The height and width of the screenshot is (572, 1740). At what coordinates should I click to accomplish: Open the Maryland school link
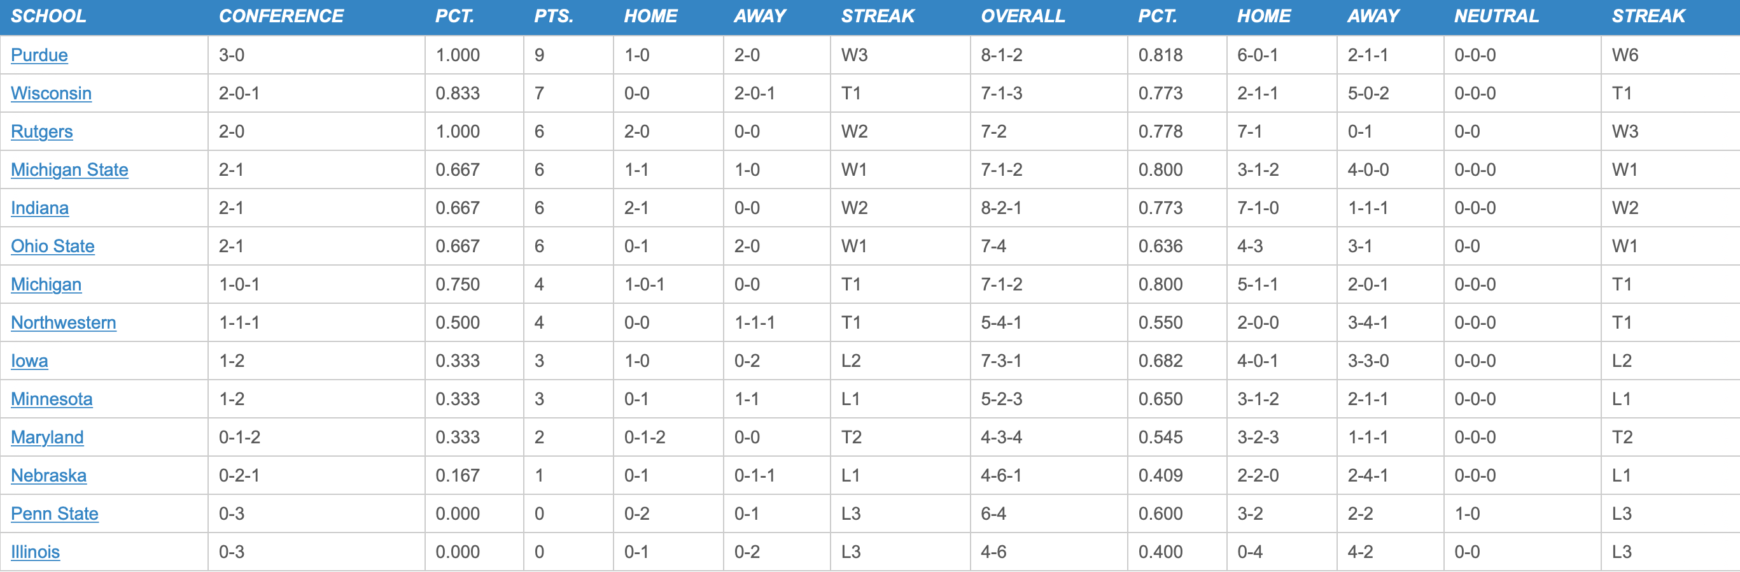pos(47,437)
